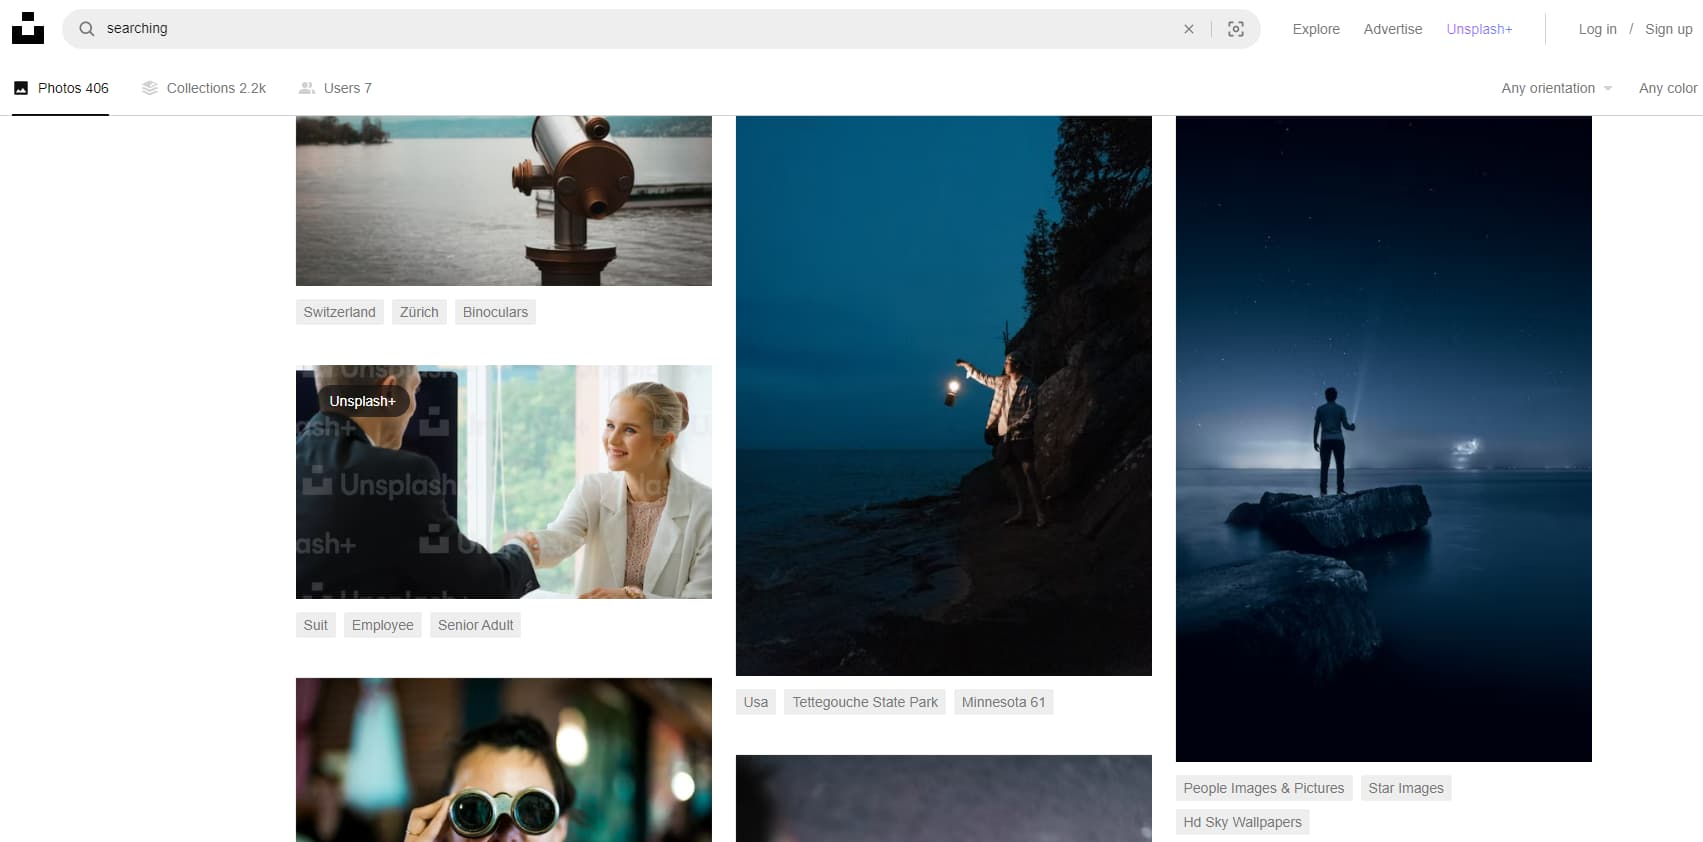Open the Advertise link
This screenshot has height=842, width=1703.
1392,29
